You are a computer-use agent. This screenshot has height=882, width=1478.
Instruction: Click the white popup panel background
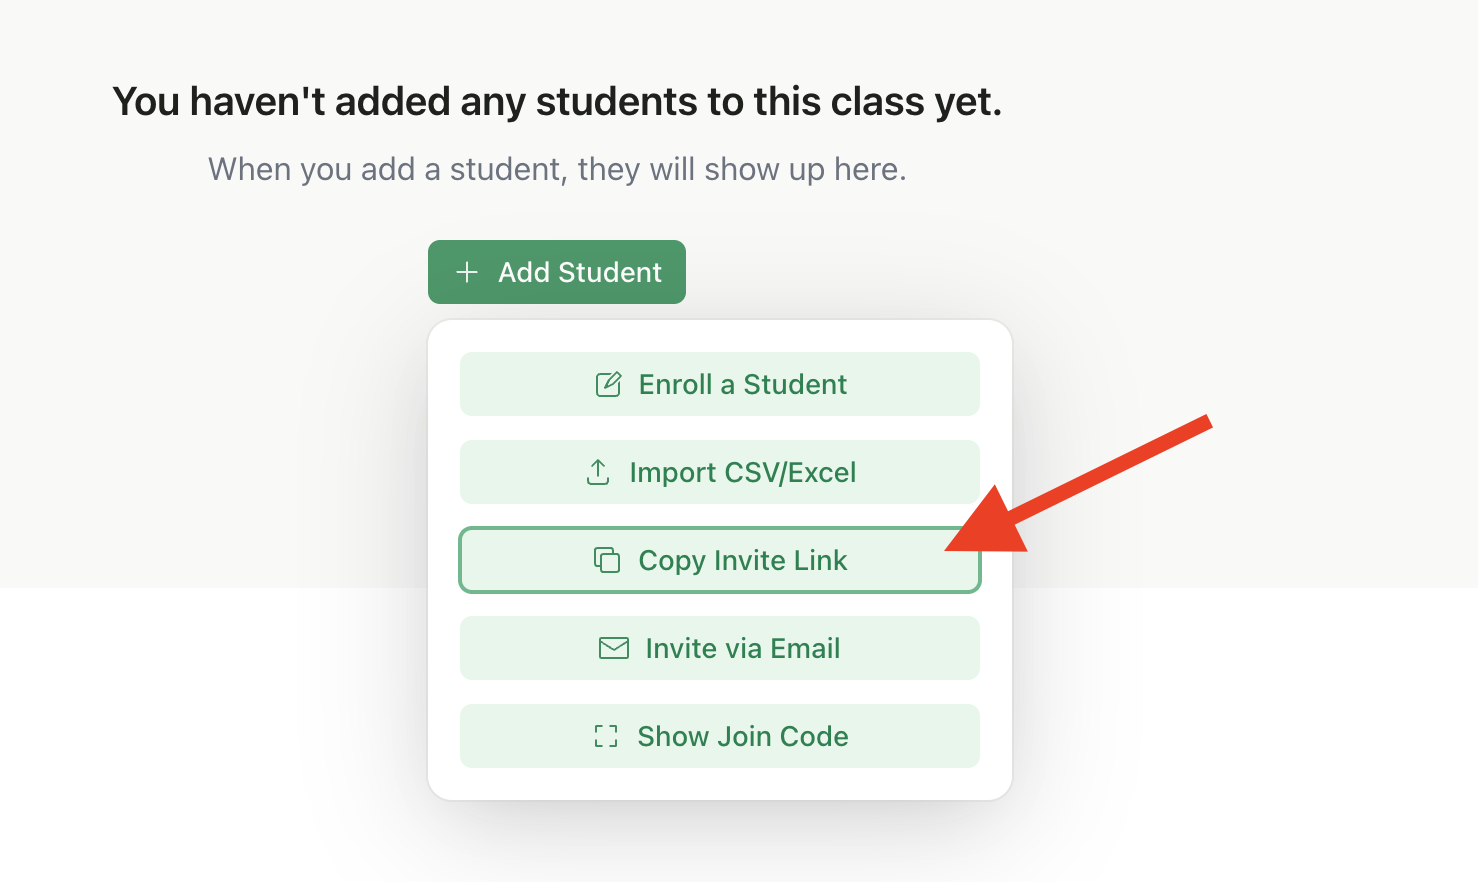click(x=720, y=780)
